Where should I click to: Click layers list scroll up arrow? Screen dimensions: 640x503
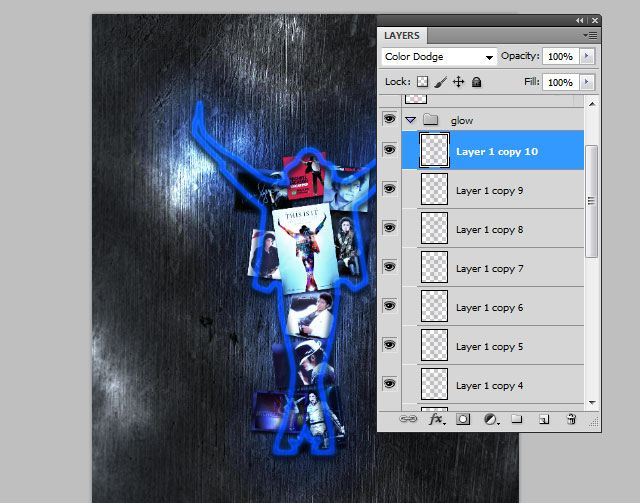592,104
